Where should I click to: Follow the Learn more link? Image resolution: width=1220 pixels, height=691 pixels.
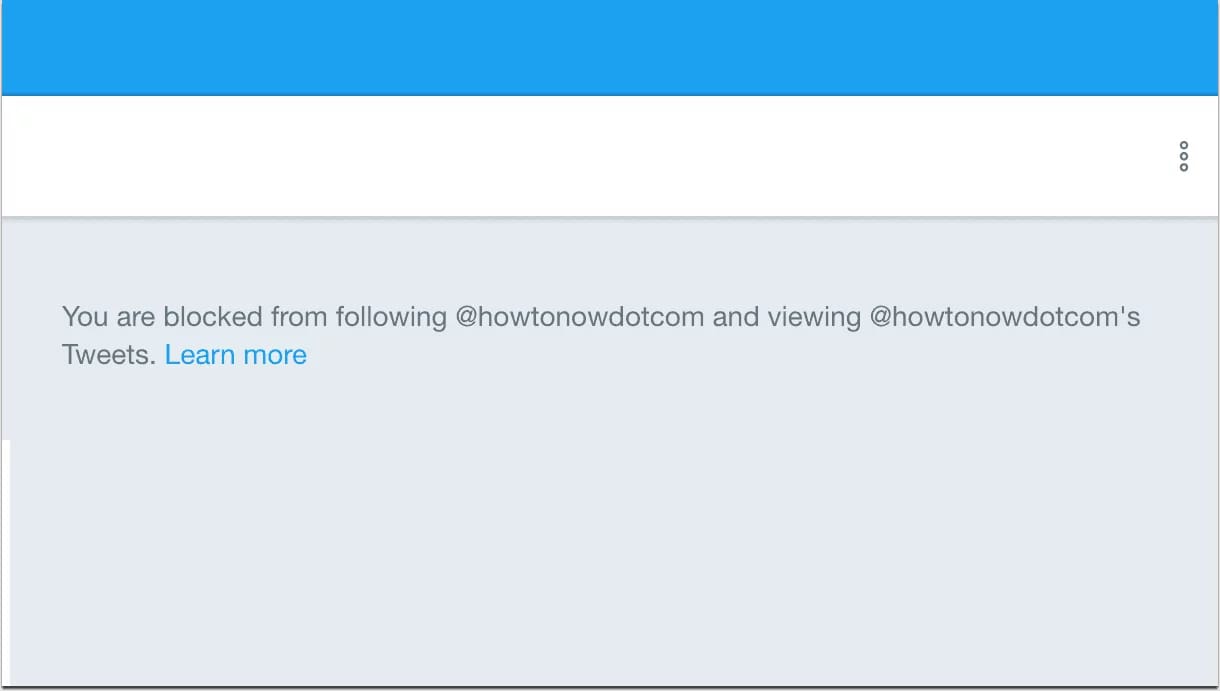[x=236, y=355]
